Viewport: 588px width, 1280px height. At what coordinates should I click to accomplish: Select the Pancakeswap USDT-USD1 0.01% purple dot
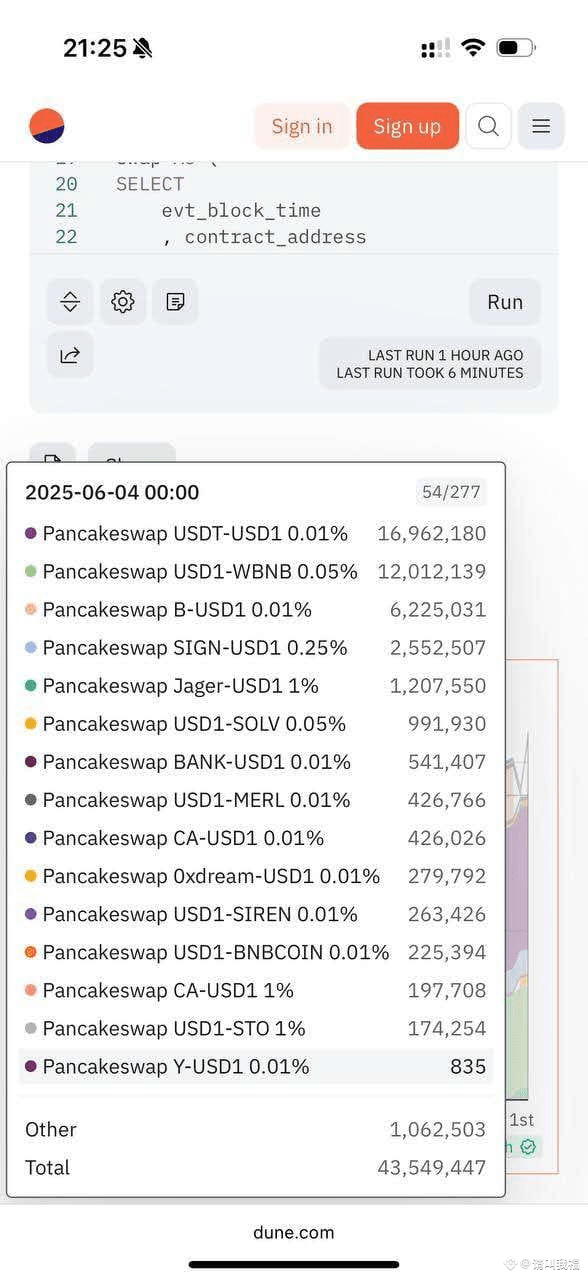click(x=31, y=534)
